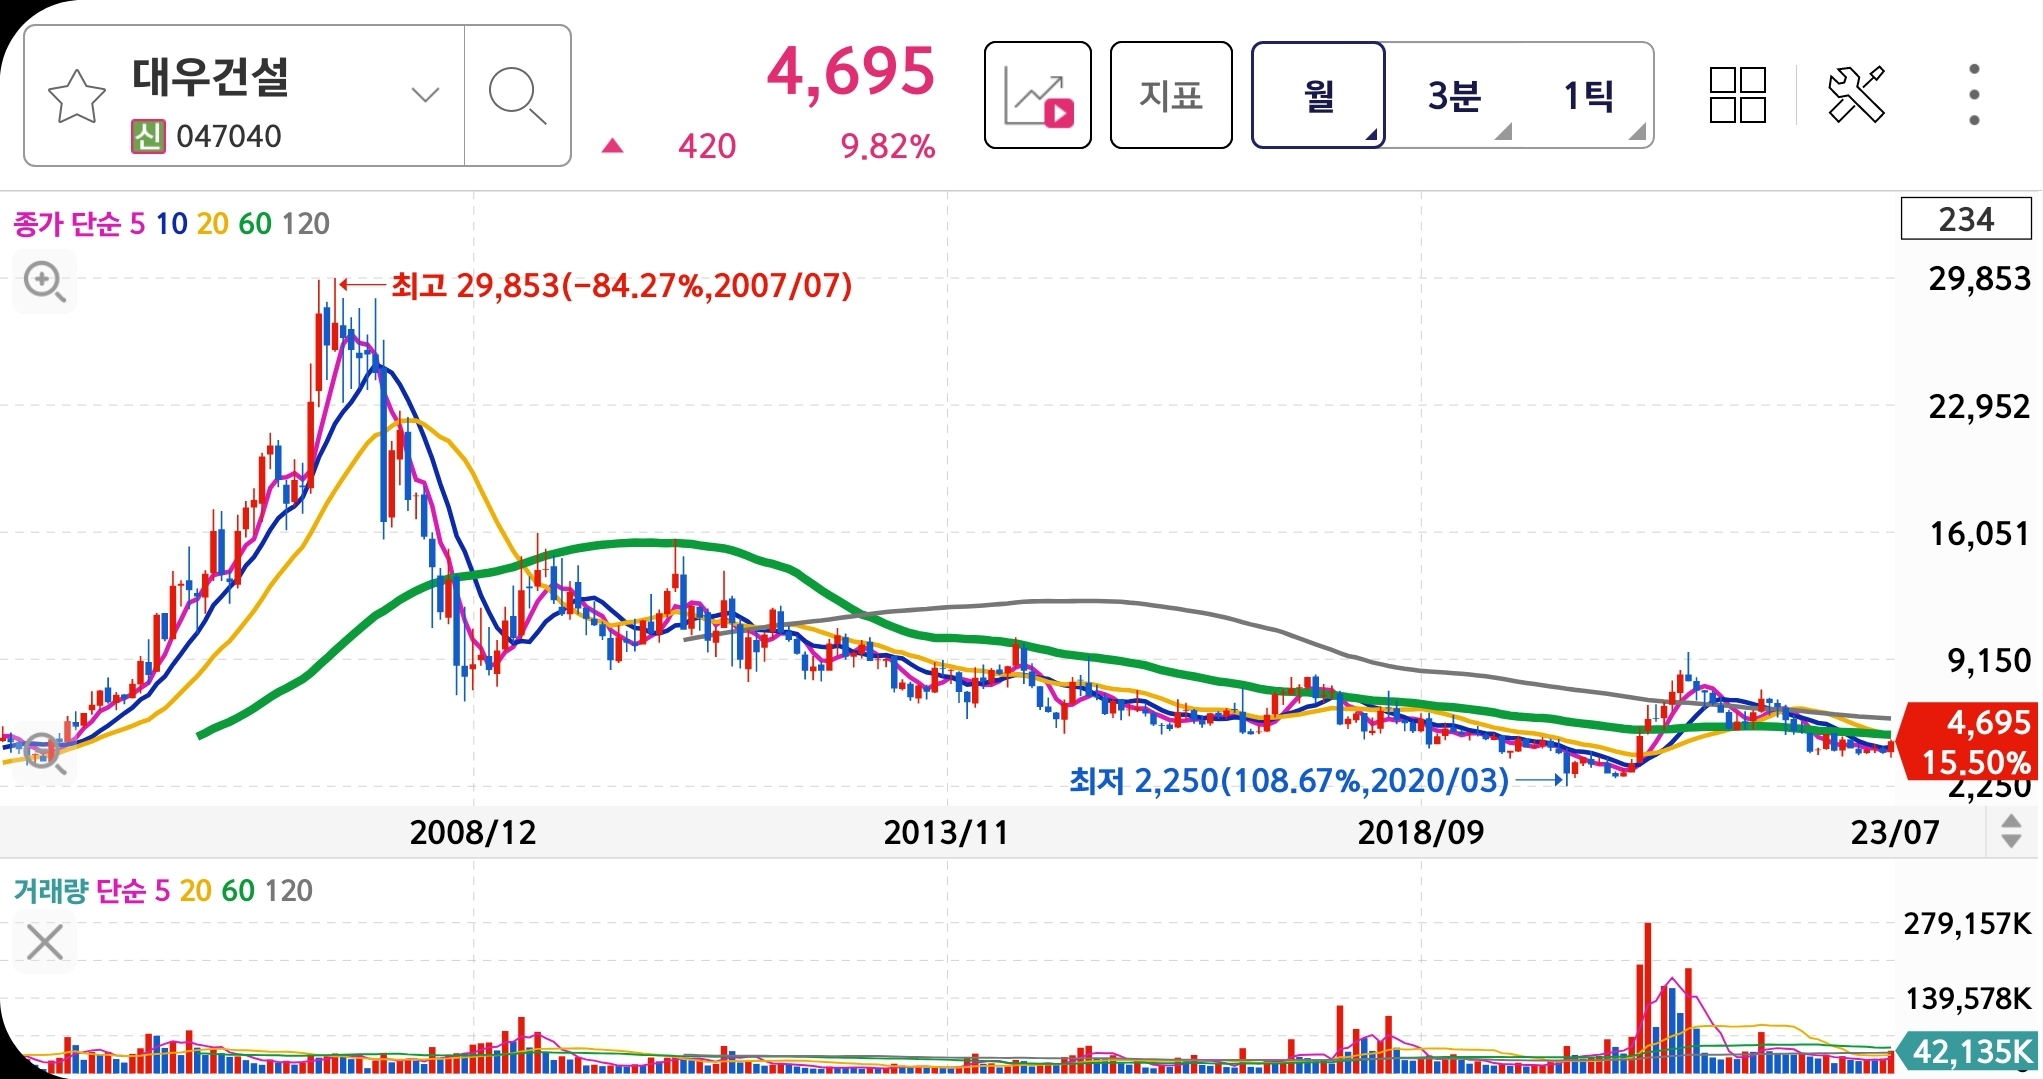Screen dimensions: 2043x1079
Task: Click the 10 moving average legend in blue
Action: (x=171, y=224)
